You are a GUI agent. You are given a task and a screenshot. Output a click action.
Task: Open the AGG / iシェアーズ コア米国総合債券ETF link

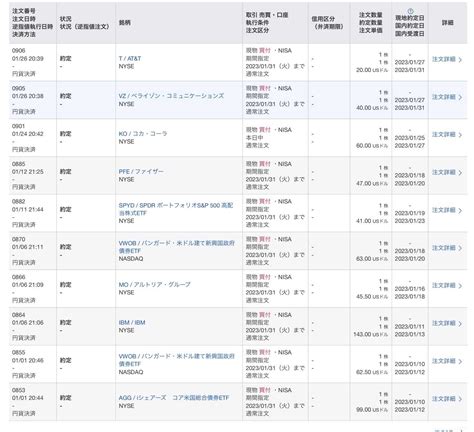point(174,398)
